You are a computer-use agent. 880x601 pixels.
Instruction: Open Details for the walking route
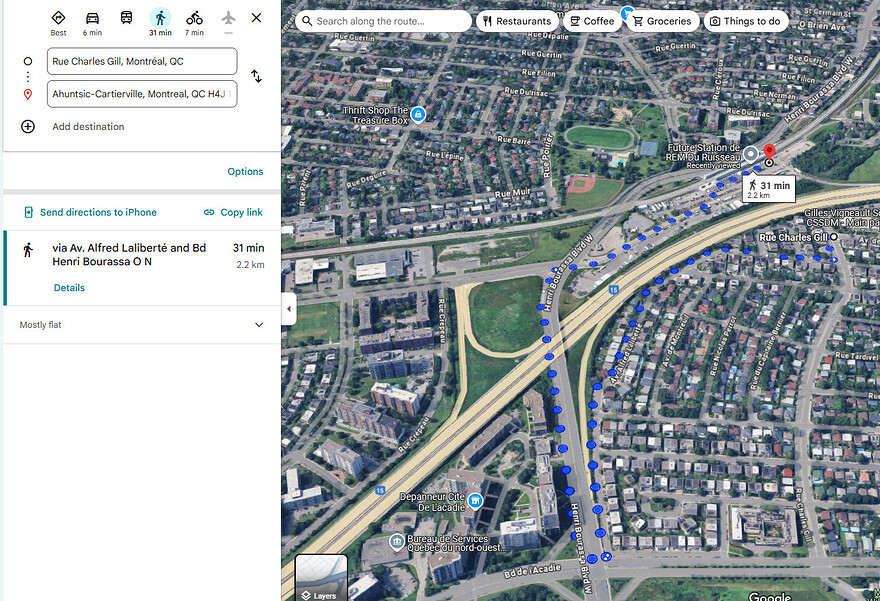tap(69, 288)
